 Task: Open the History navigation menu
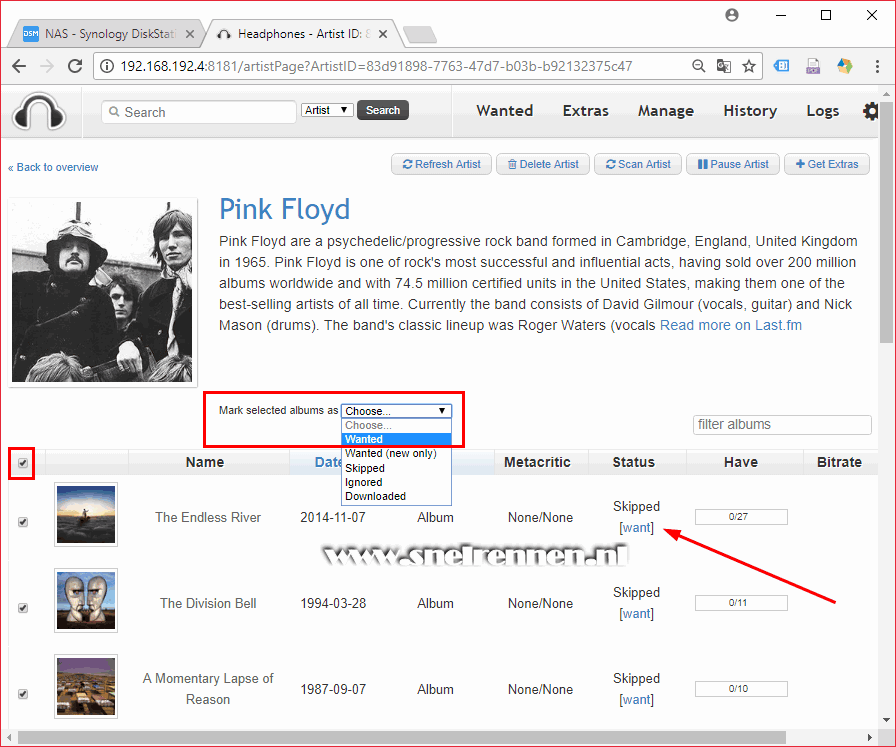750,111
